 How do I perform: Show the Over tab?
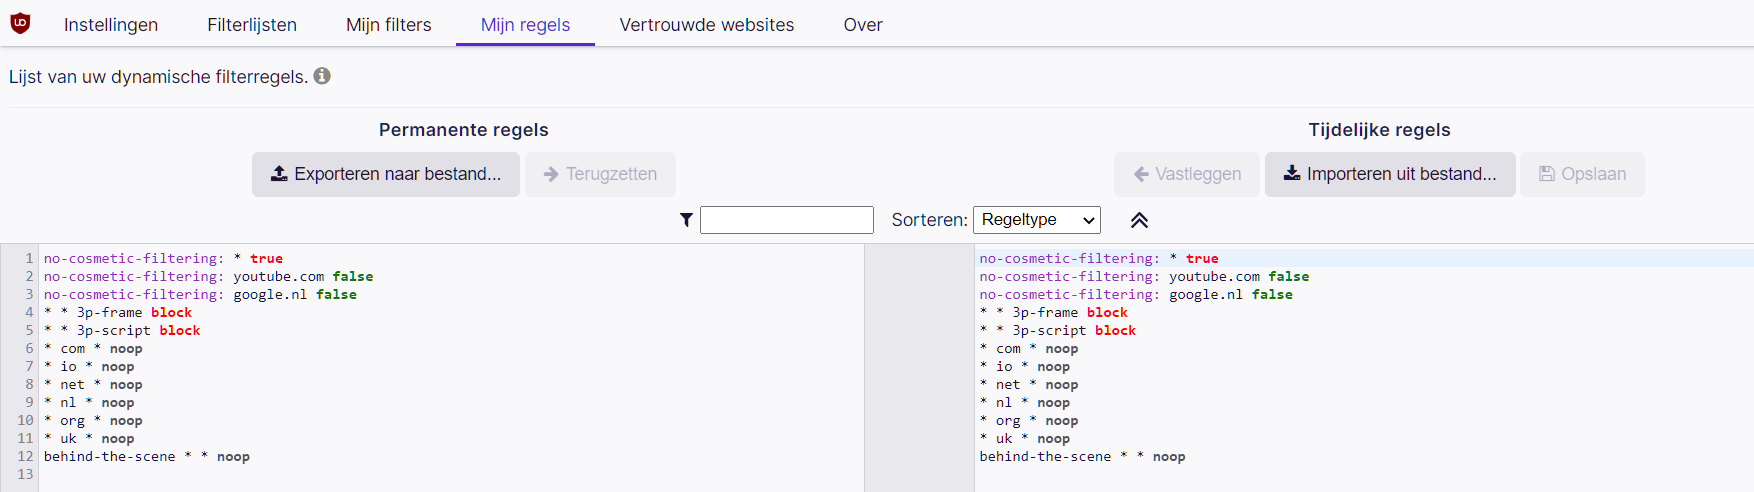(x=863, y=25)
